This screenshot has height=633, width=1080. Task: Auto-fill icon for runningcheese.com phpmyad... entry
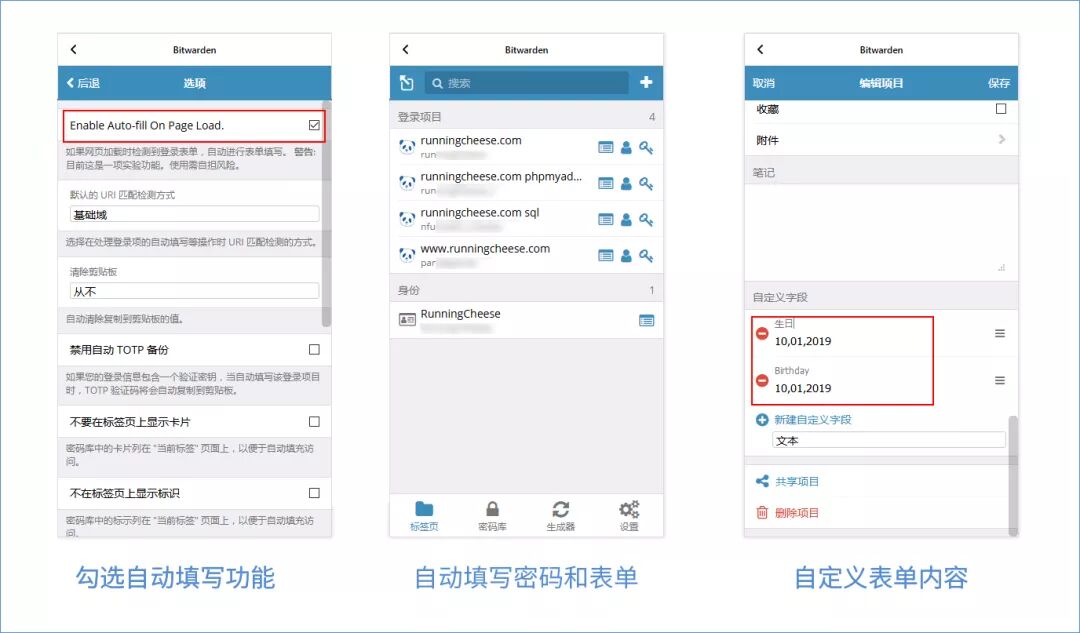pyautogui.click(x=605, y=183)
